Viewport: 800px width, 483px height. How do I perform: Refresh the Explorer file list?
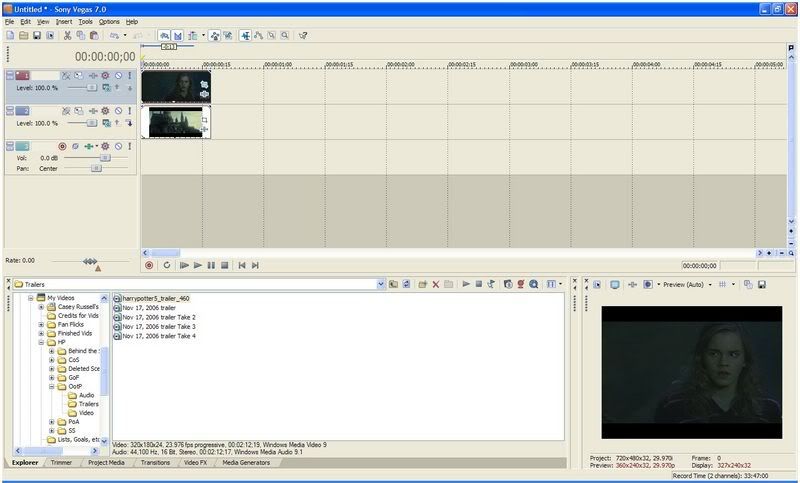point(406,284)
